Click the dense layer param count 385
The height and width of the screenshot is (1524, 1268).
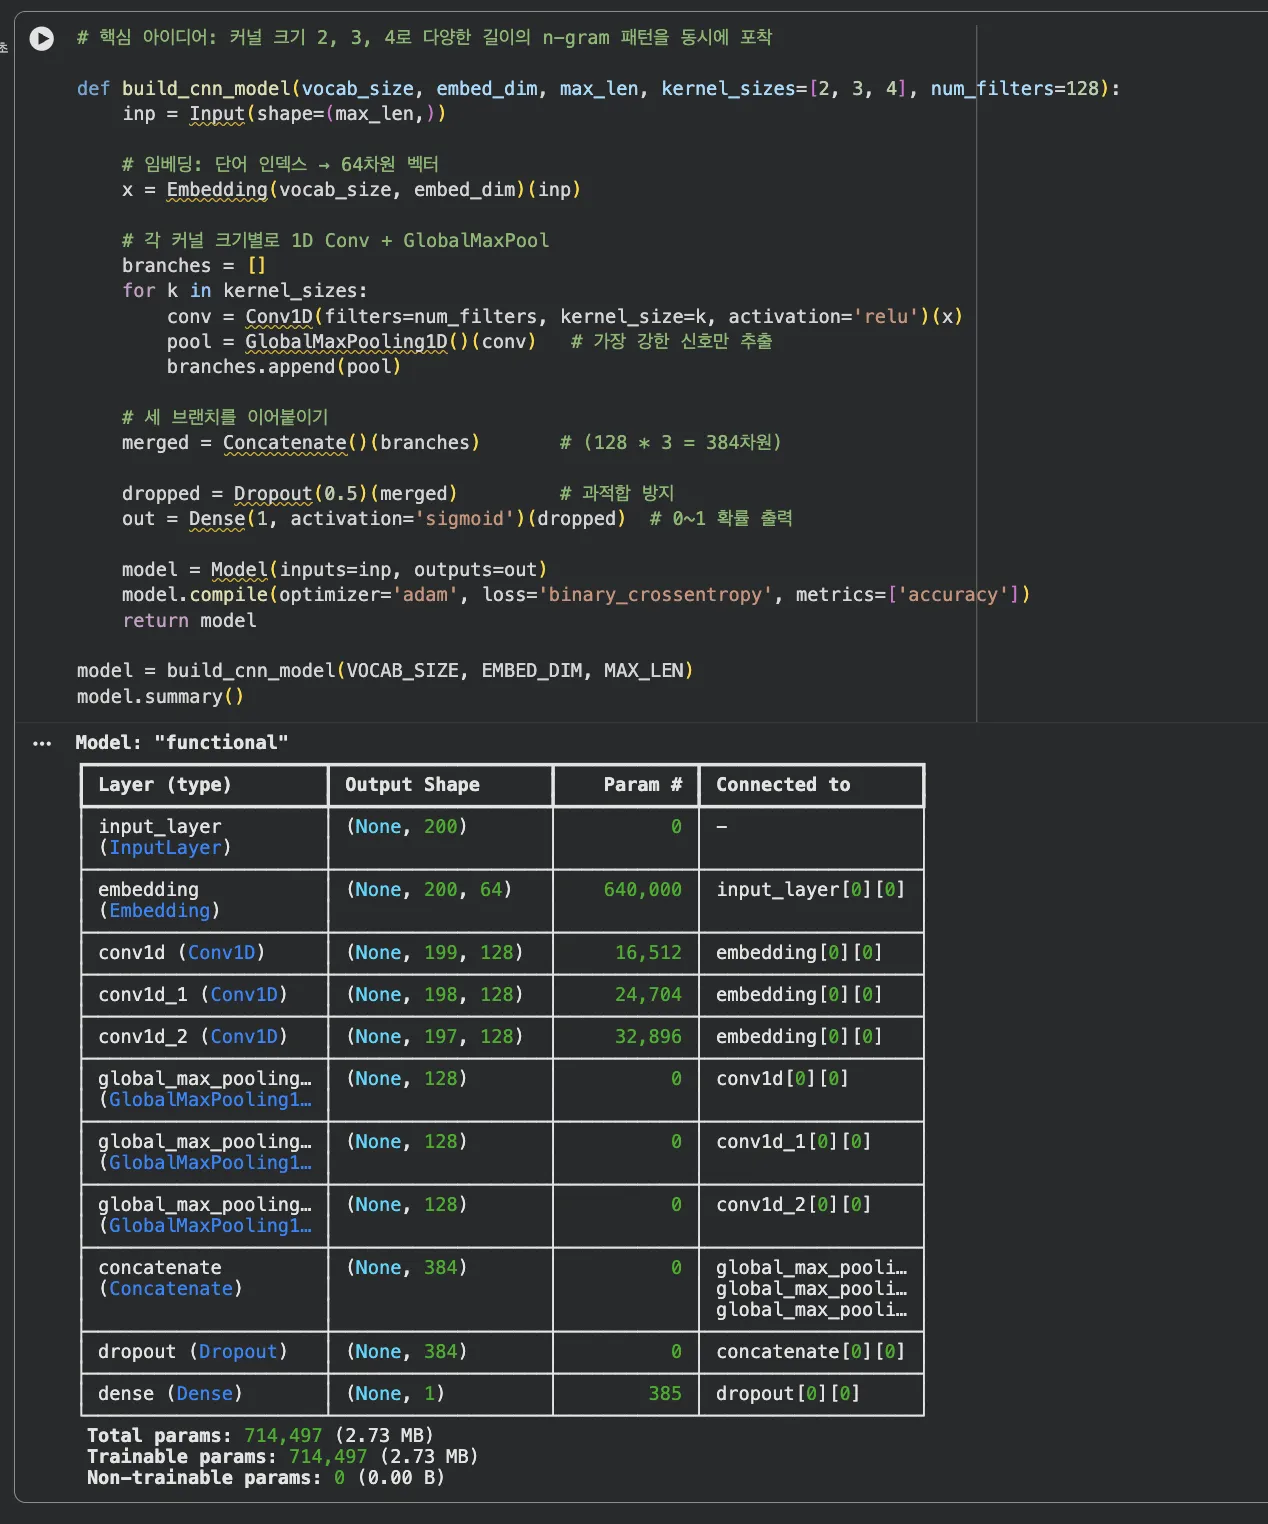[x=665, y=1394]
